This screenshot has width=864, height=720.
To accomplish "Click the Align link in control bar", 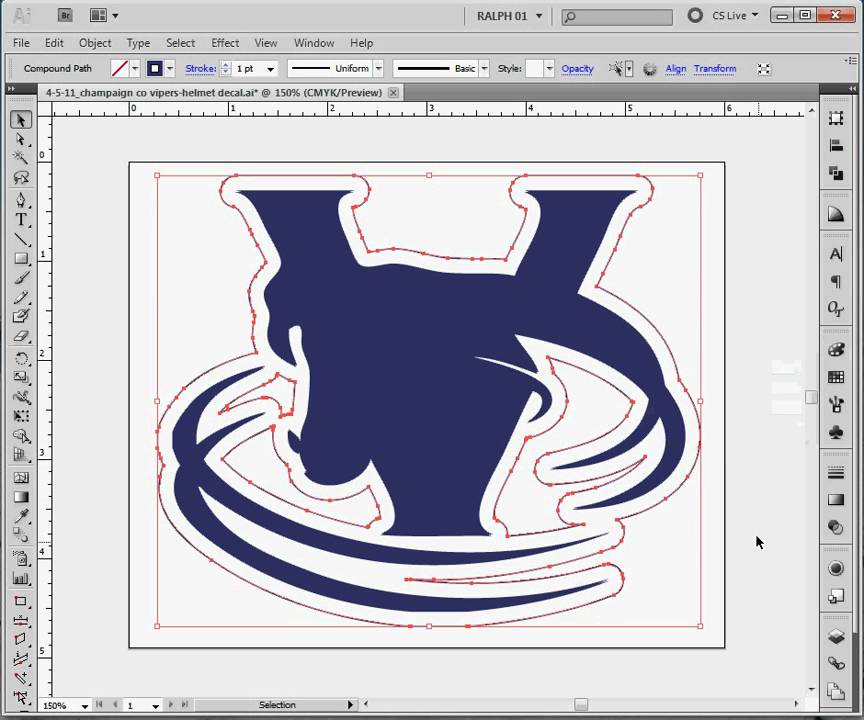I will pos(676,69).
